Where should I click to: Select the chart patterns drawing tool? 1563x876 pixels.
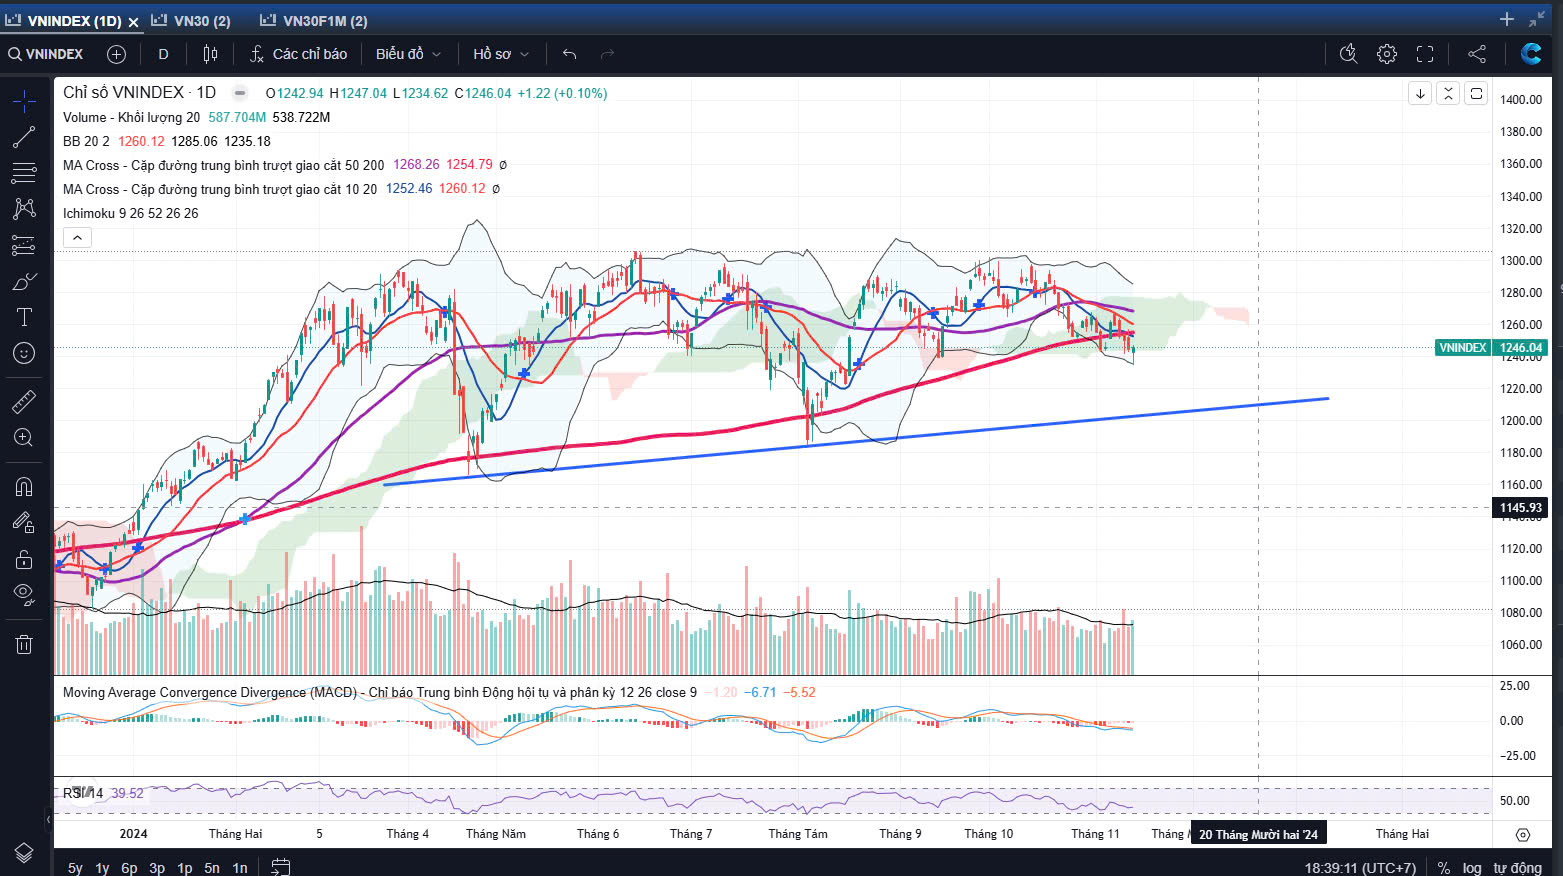pyautogui.click(x=24, y=209)
